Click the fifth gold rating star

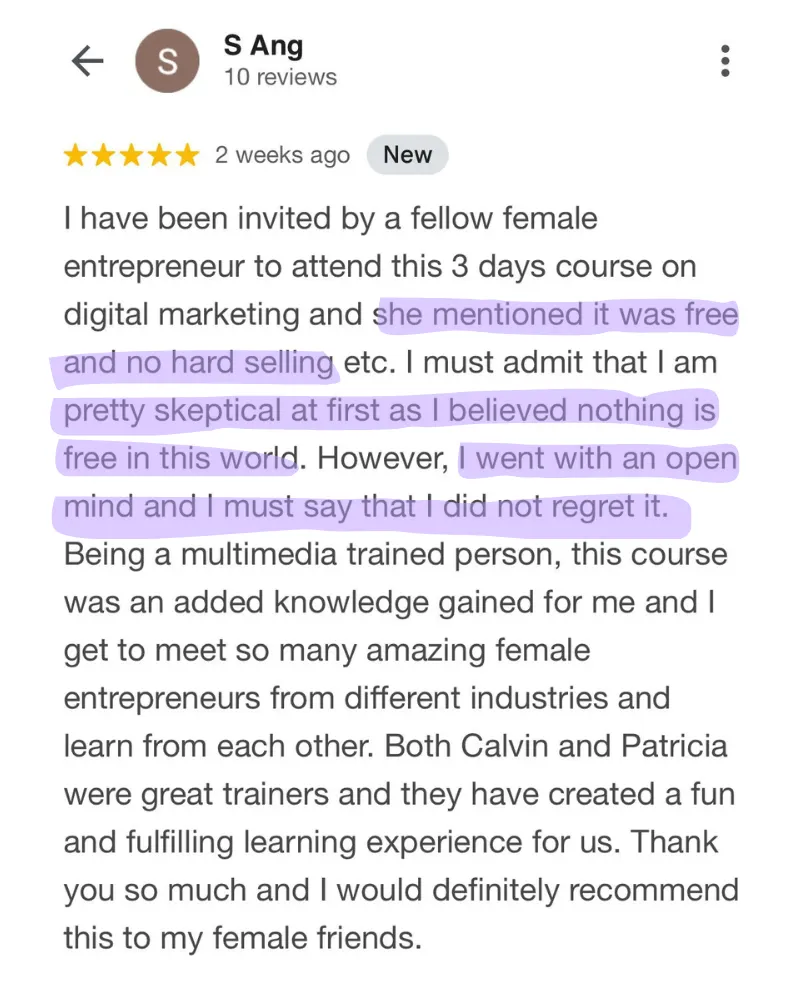click(188, 155)
